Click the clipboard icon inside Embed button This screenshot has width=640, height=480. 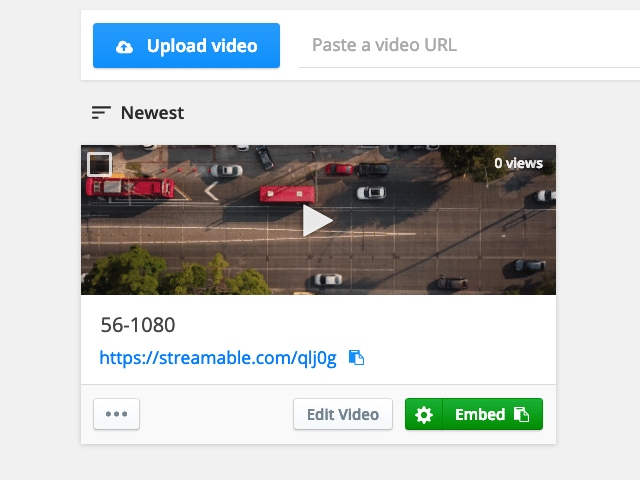pos(521,414)
